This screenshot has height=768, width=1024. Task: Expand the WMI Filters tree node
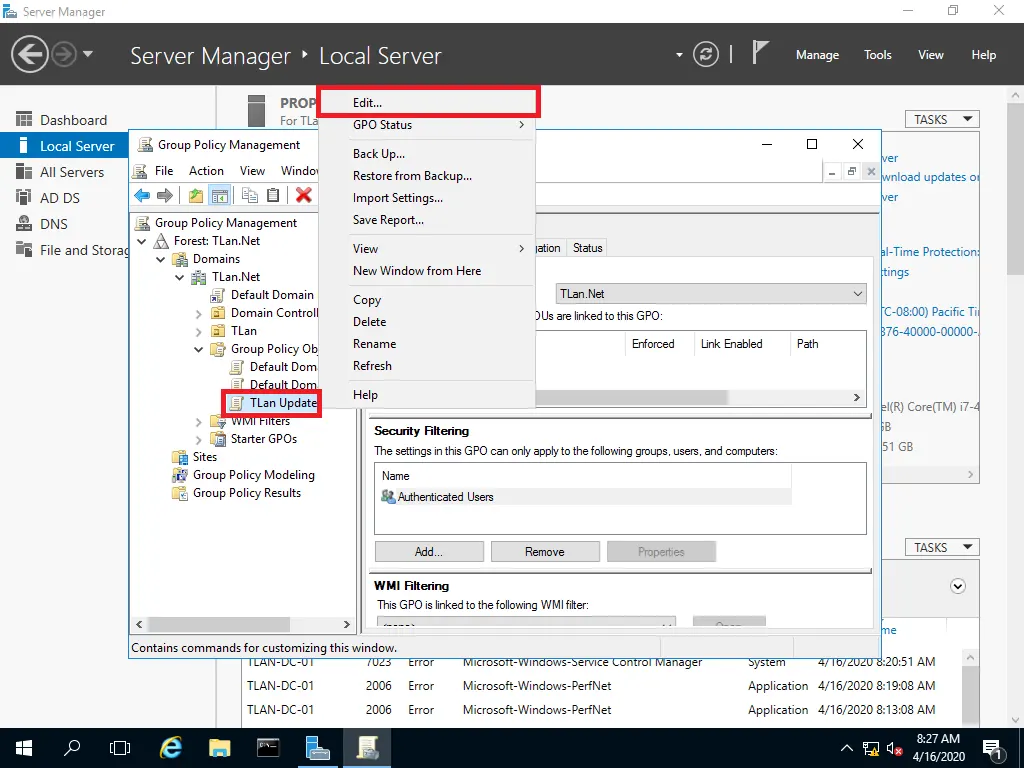pyautogui.click(x=199, y=421)
